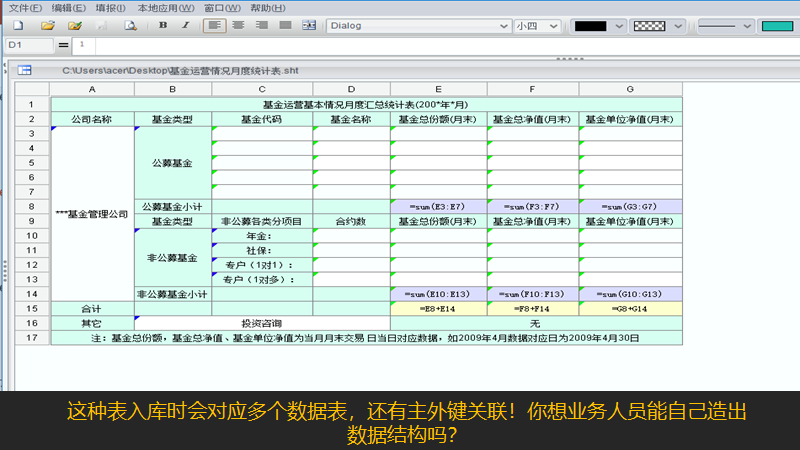Click the Open file folder icon
Viewport: 800px width, 450px height.
[48, 25]
